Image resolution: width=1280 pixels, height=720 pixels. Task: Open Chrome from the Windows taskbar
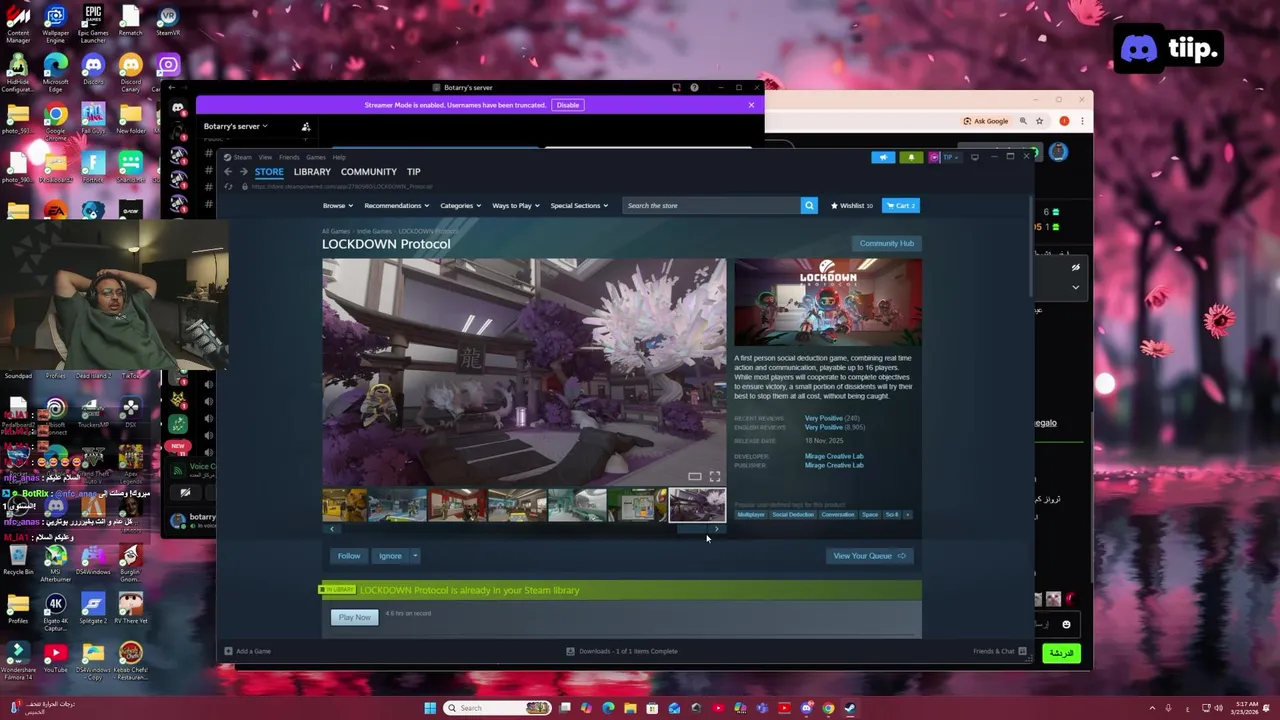coord(828,708)
